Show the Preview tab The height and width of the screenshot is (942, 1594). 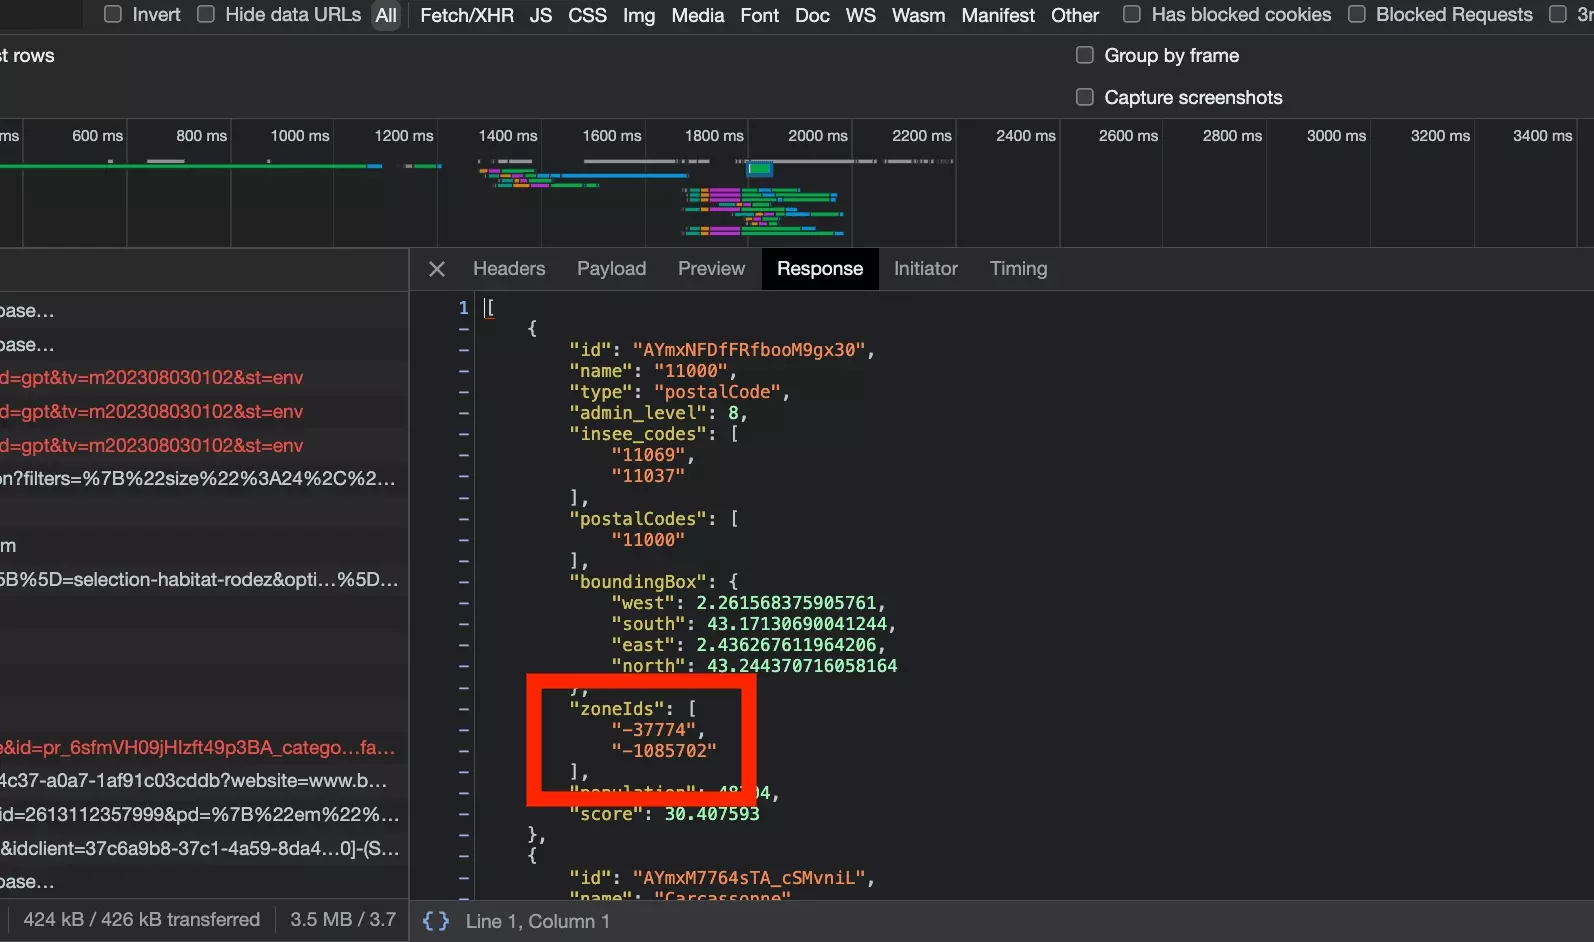pos(711,269)
